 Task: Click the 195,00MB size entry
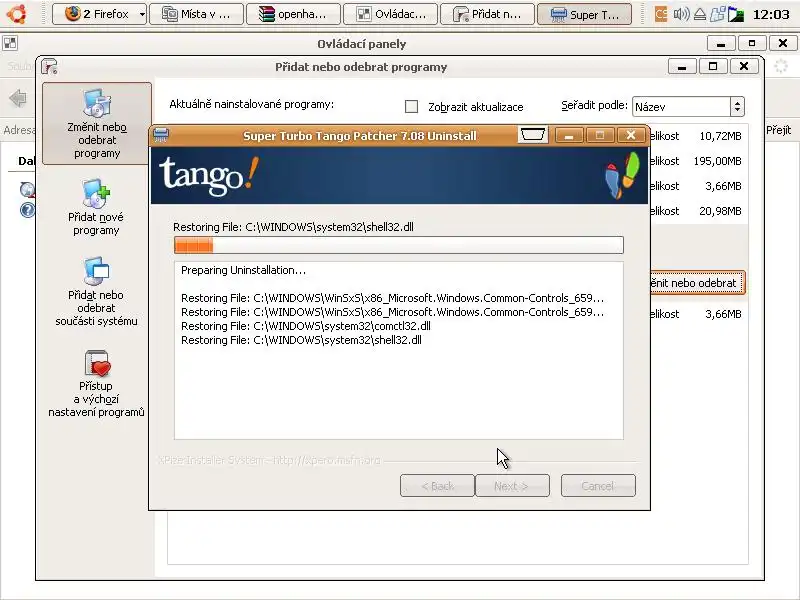click(717, 161)
